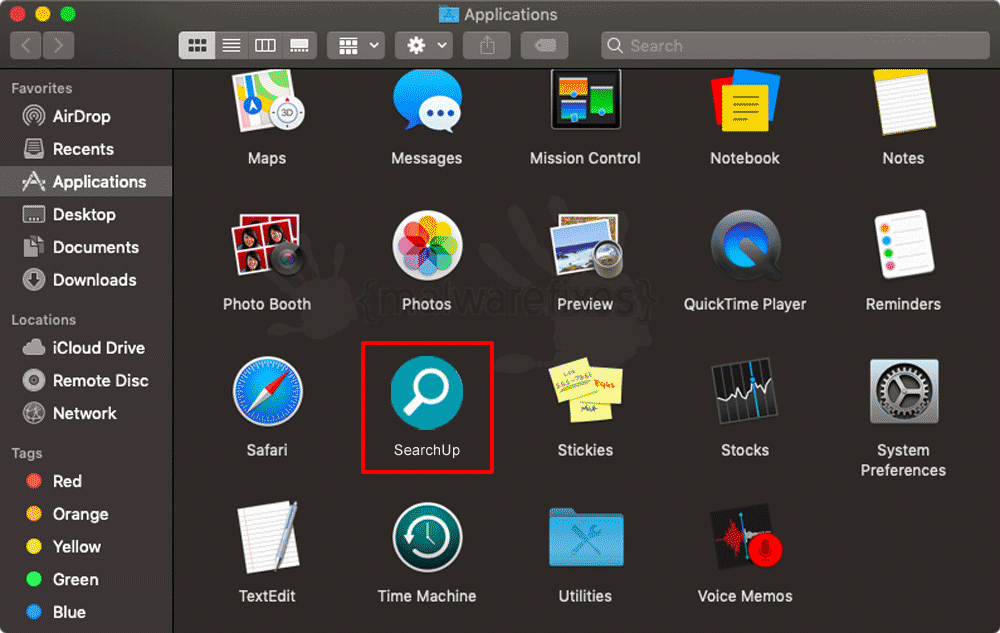Open the Stocks app icon
This screenshot has width=1000, height=633.
tap(745, 391)
